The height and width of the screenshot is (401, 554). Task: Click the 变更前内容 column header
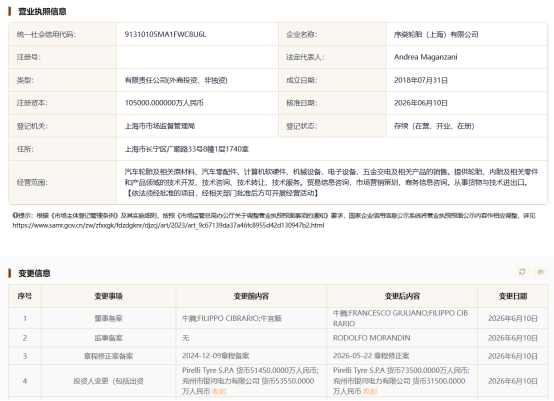pos(251,296)
